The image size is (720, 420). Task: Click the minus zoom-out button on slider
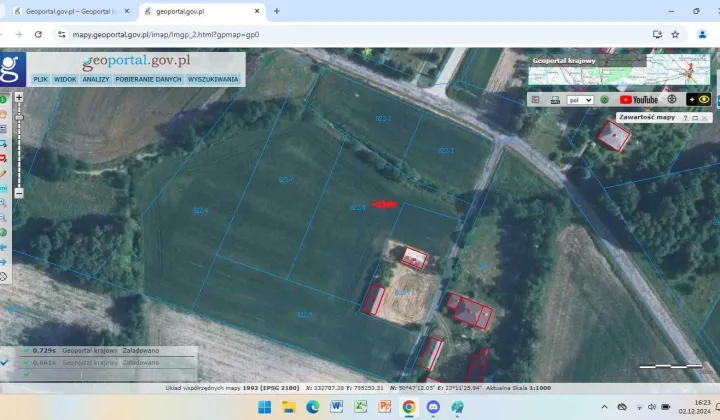click(x=19, y=193)
